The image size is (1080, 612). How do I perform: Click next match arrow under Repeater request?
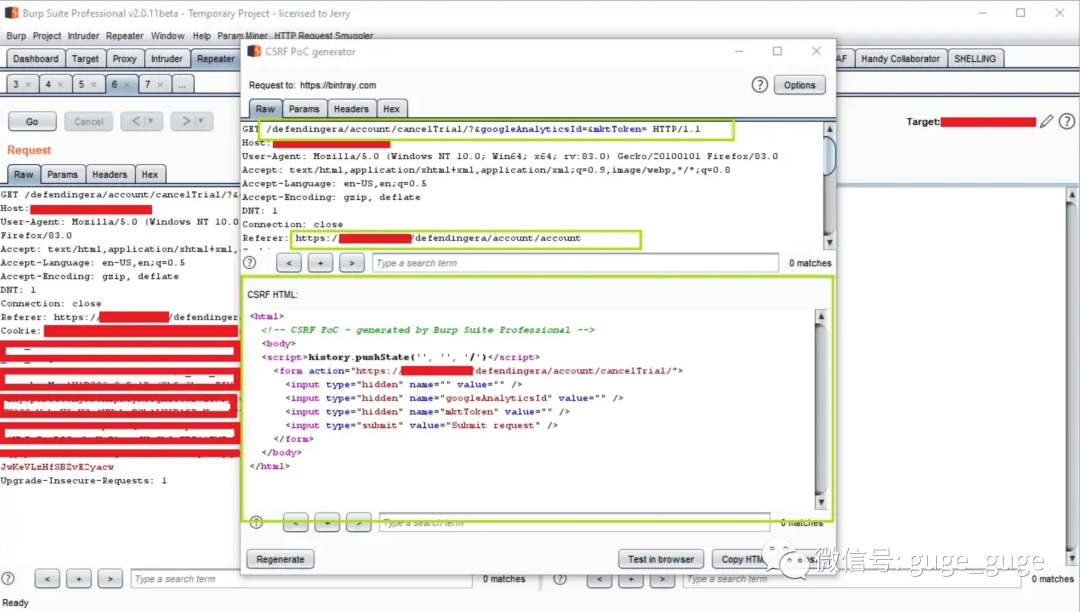tap(110, 579)
